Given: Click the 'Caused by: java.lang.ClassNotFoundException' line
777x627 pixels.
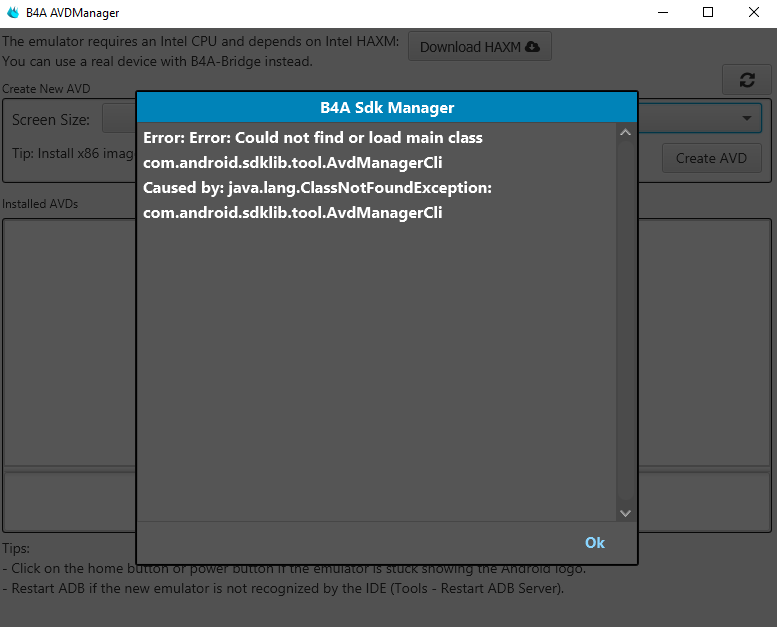Looking at the screenshot, I should tap(317, 188).
